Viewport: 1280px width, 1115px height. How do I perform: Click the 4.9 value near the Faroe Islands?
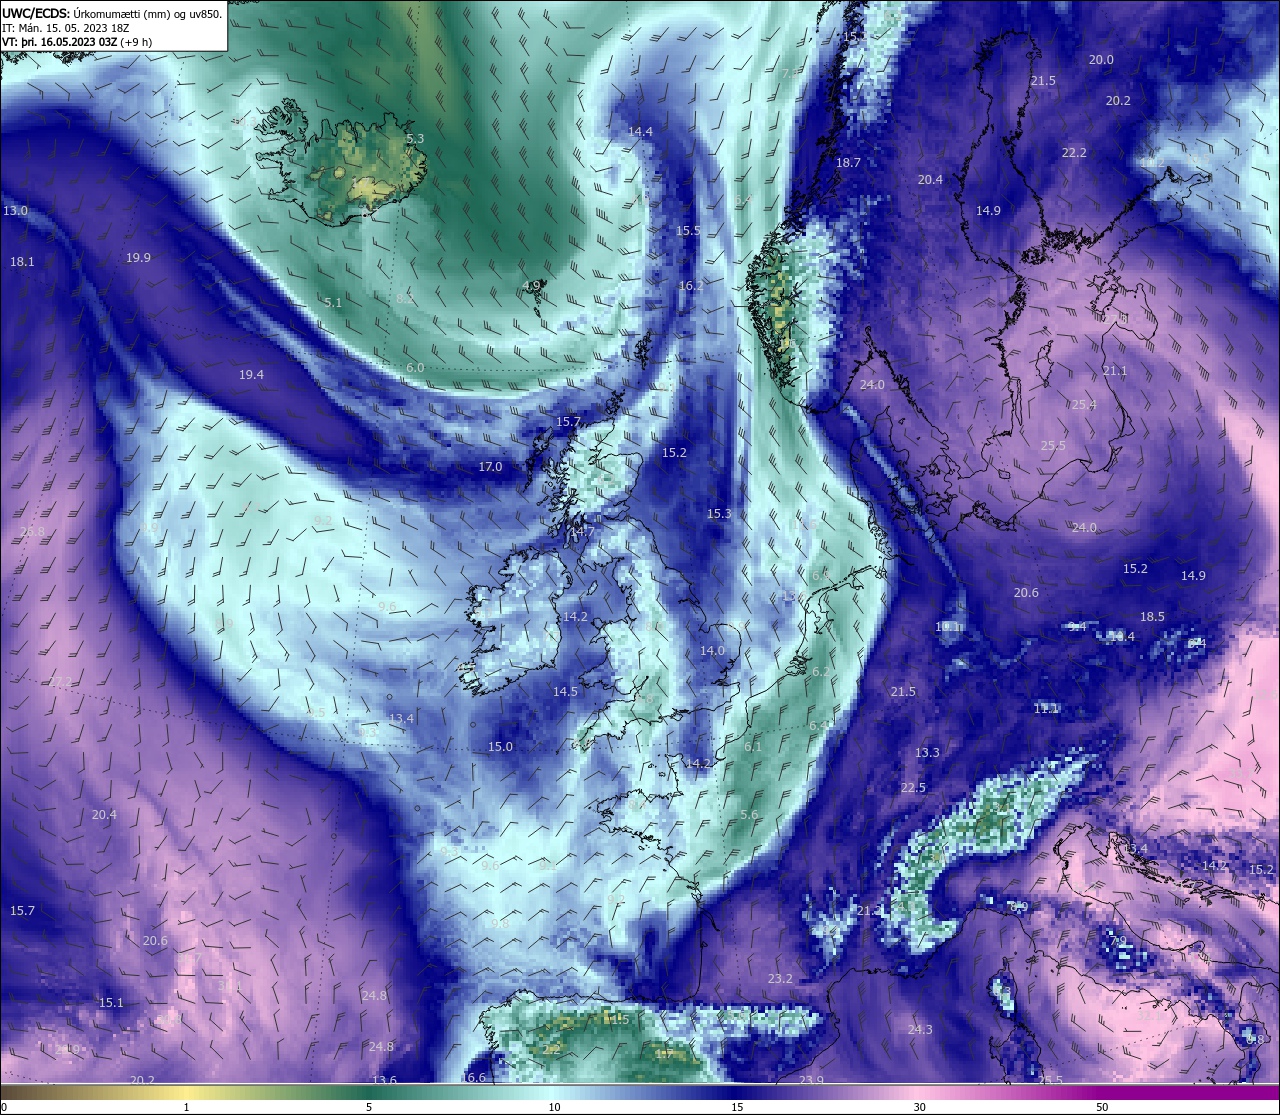(532, 285)
